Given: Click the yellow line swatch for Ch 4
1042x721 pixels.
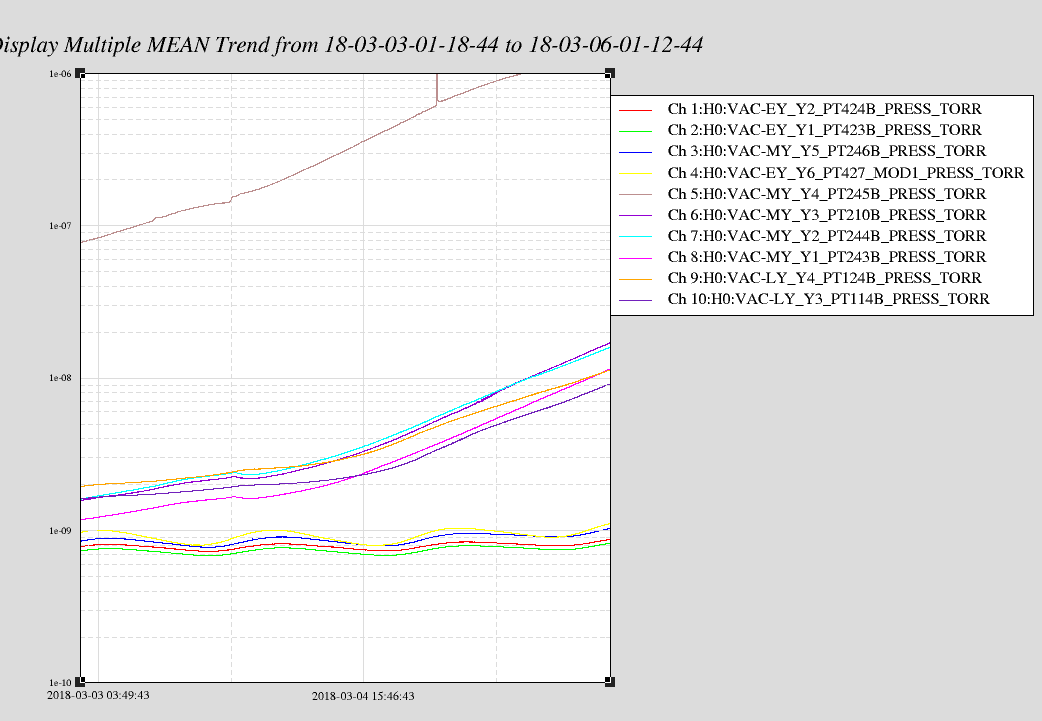Looking at the screenshot, I should pos(635,174).
